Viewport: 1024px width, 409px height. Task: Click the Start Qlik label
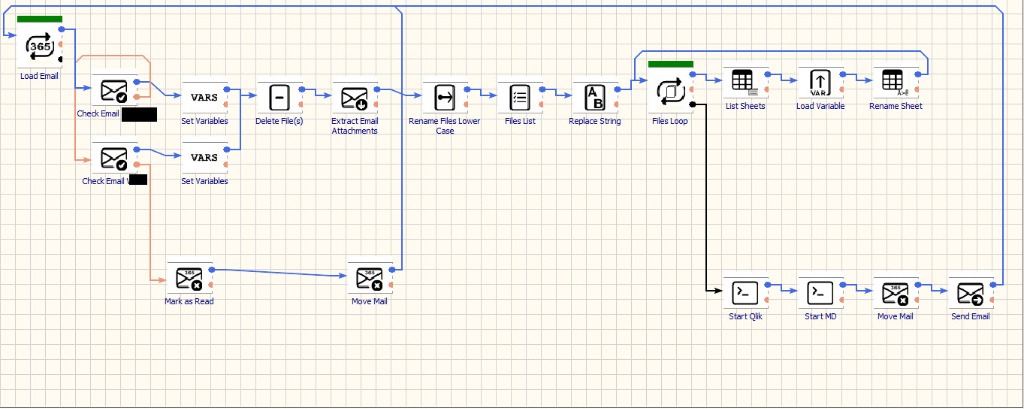pyautogui.click(x=745, y=316)
